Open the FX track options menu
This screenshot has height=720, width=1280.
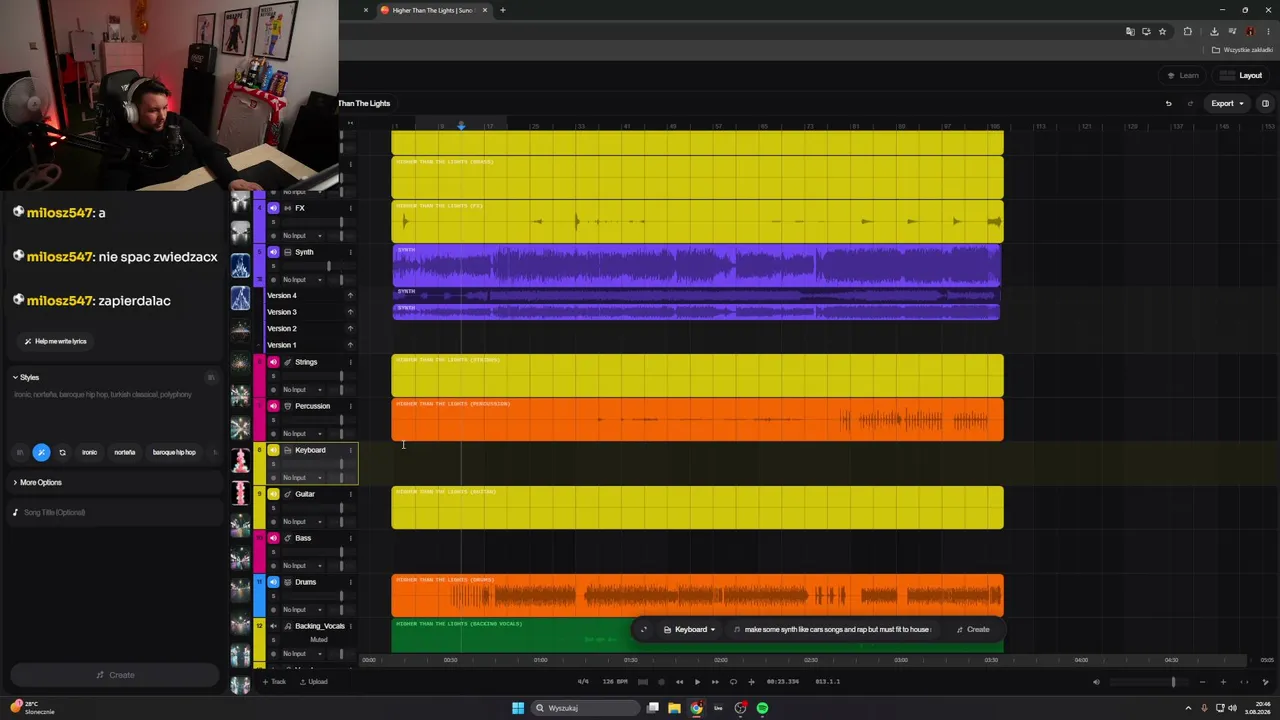click(x=350, y=208)
